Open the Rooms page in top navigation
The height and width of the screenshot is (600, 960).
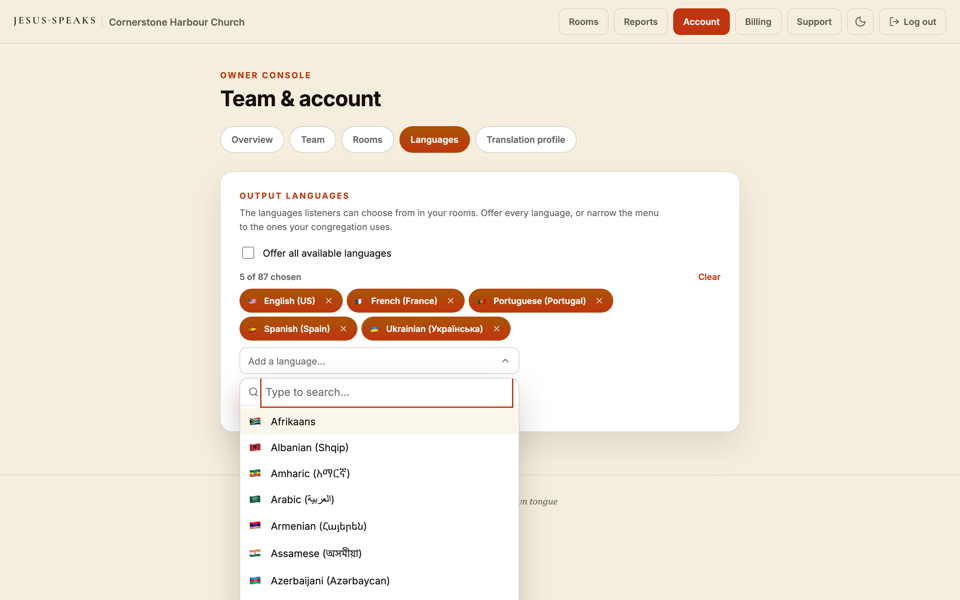point(583,21)
